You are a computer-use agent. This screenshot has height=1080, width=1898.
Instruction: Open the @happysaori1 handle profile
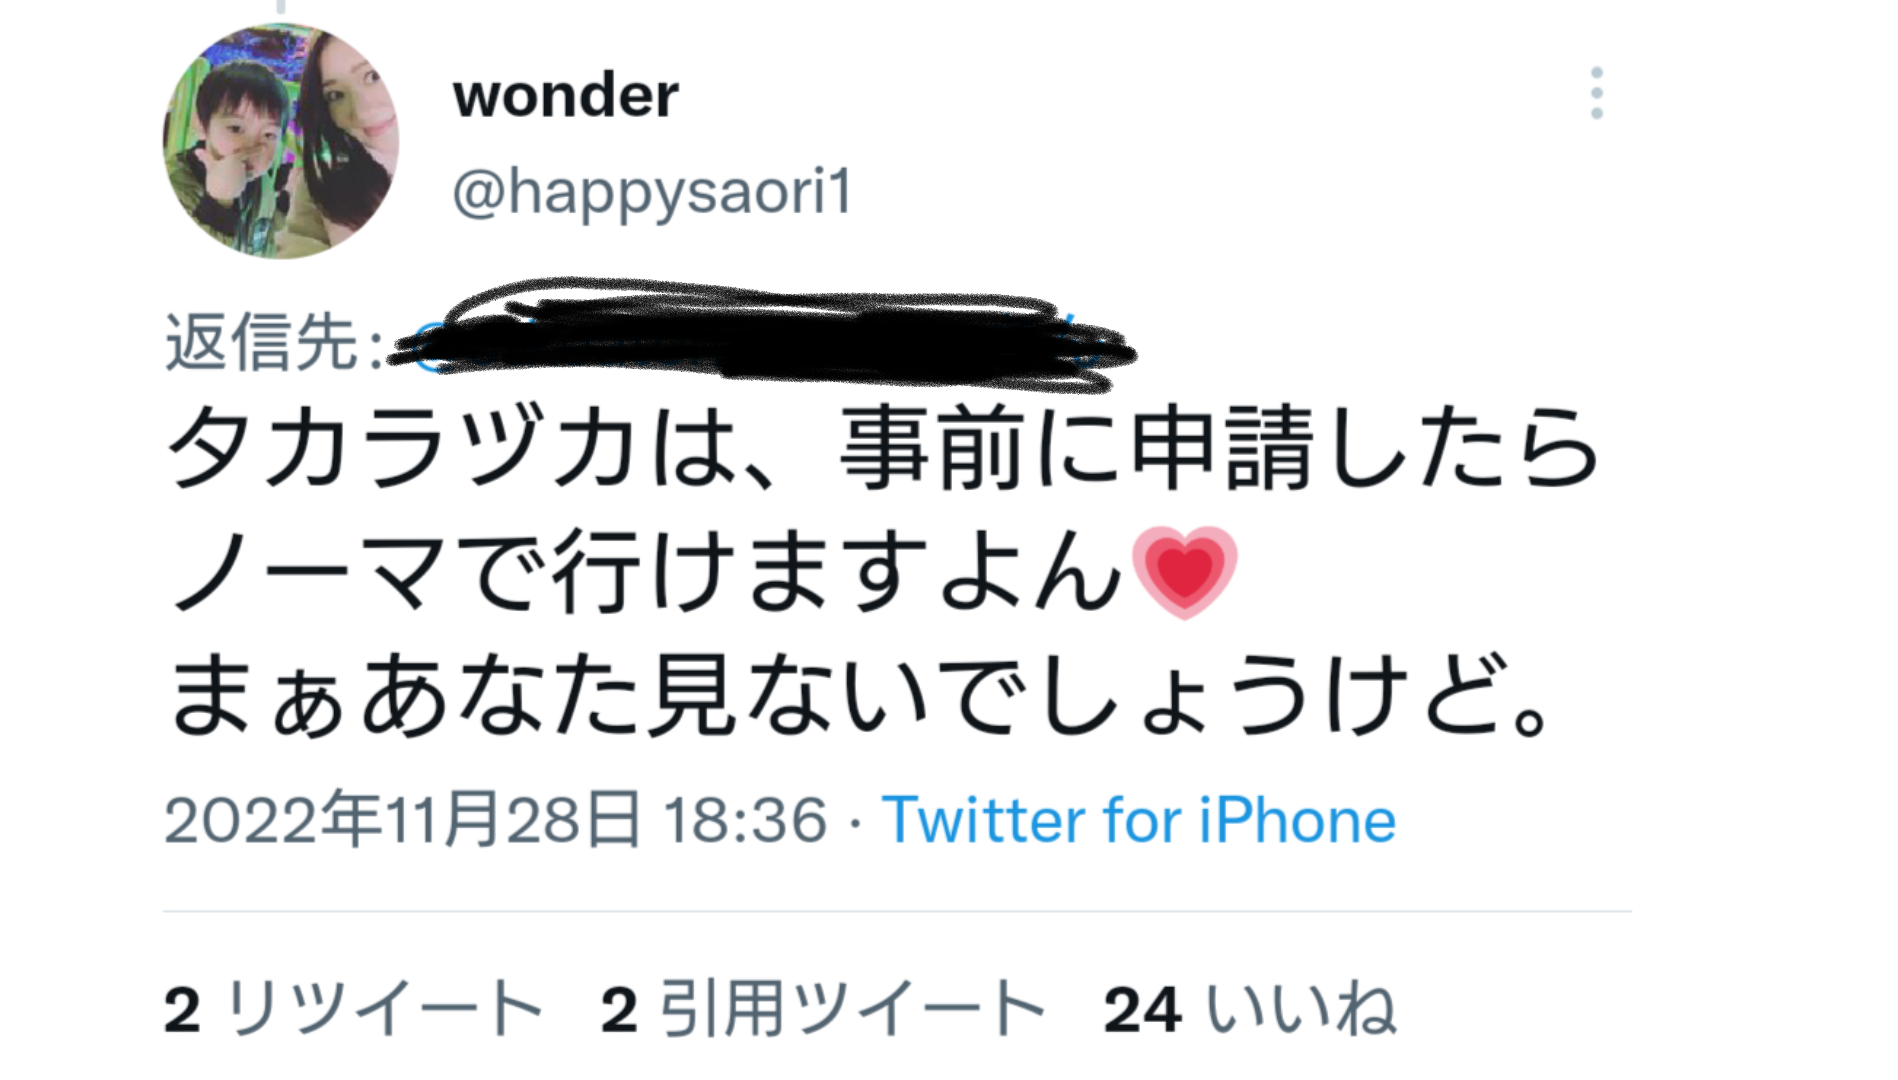pyautogui.click(x=651, y=191)
